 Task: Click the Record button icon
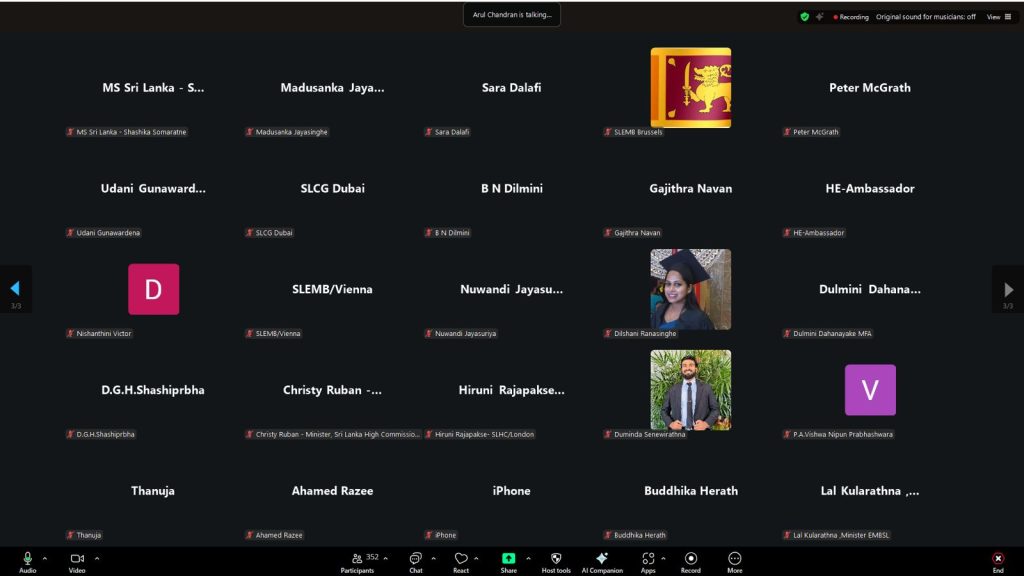tap(691, 559)
